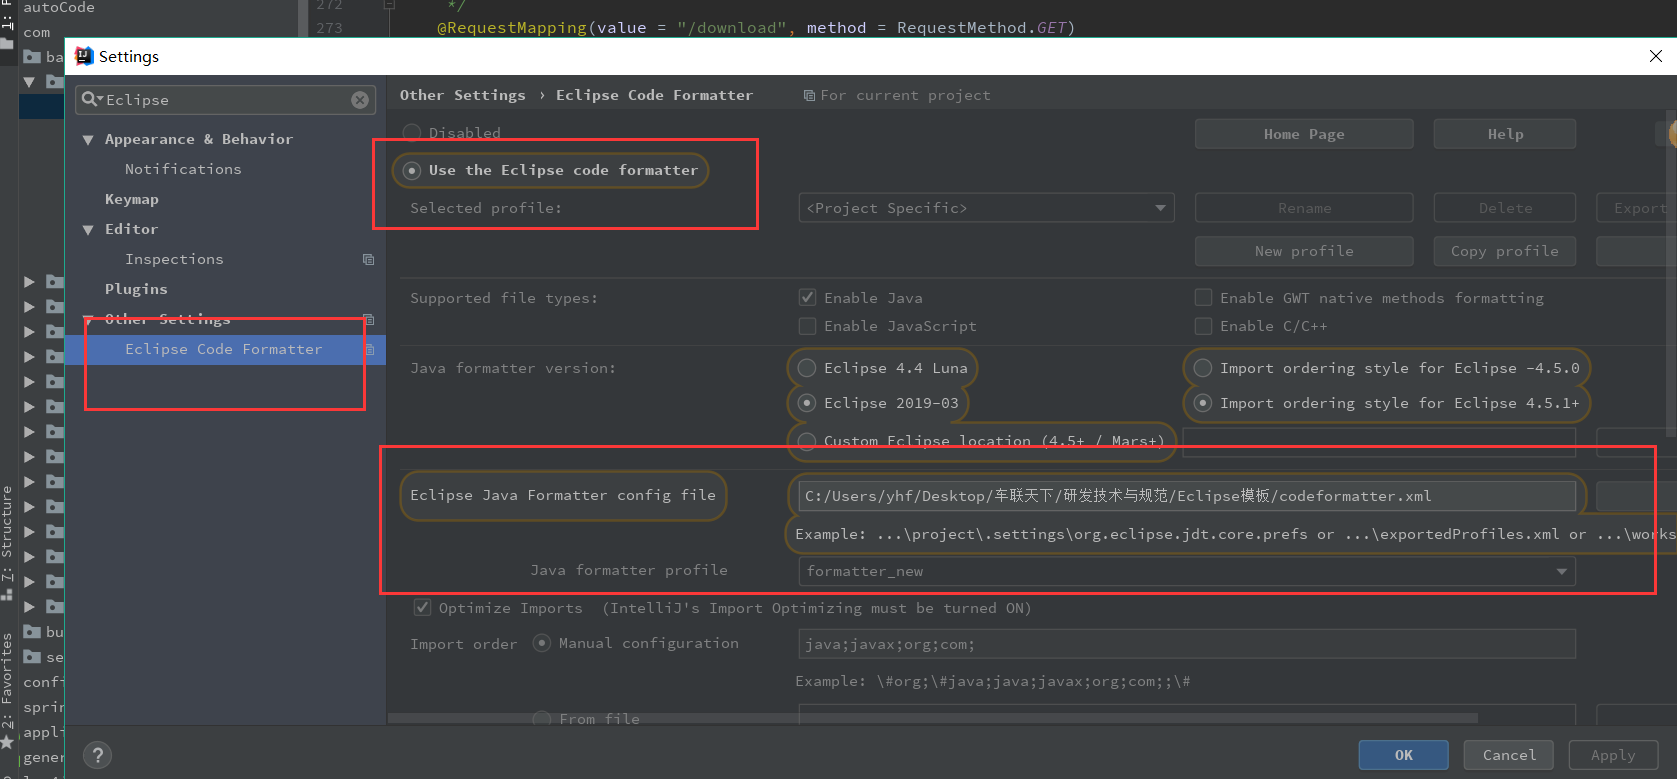Select Manual configuration import order
Image resolution: width=1677 pixels, height=779 pixels.
(542, 643)
